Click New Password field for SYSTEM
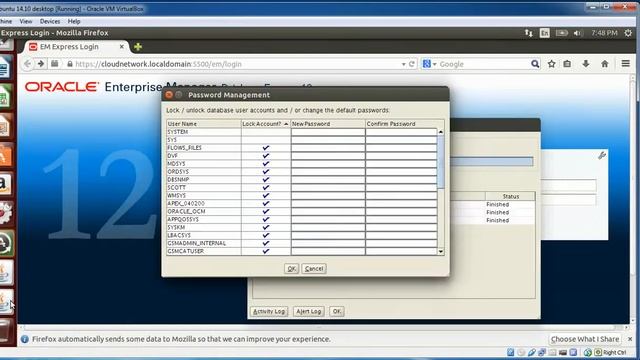640x360 pixels. [x=328, y=132]
